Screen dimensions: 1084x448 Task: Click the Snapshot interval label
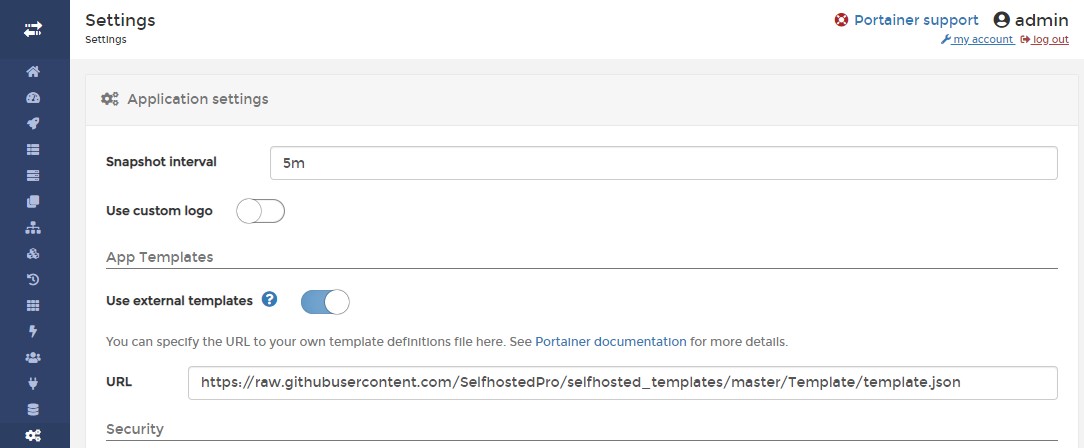pos(161,162)
